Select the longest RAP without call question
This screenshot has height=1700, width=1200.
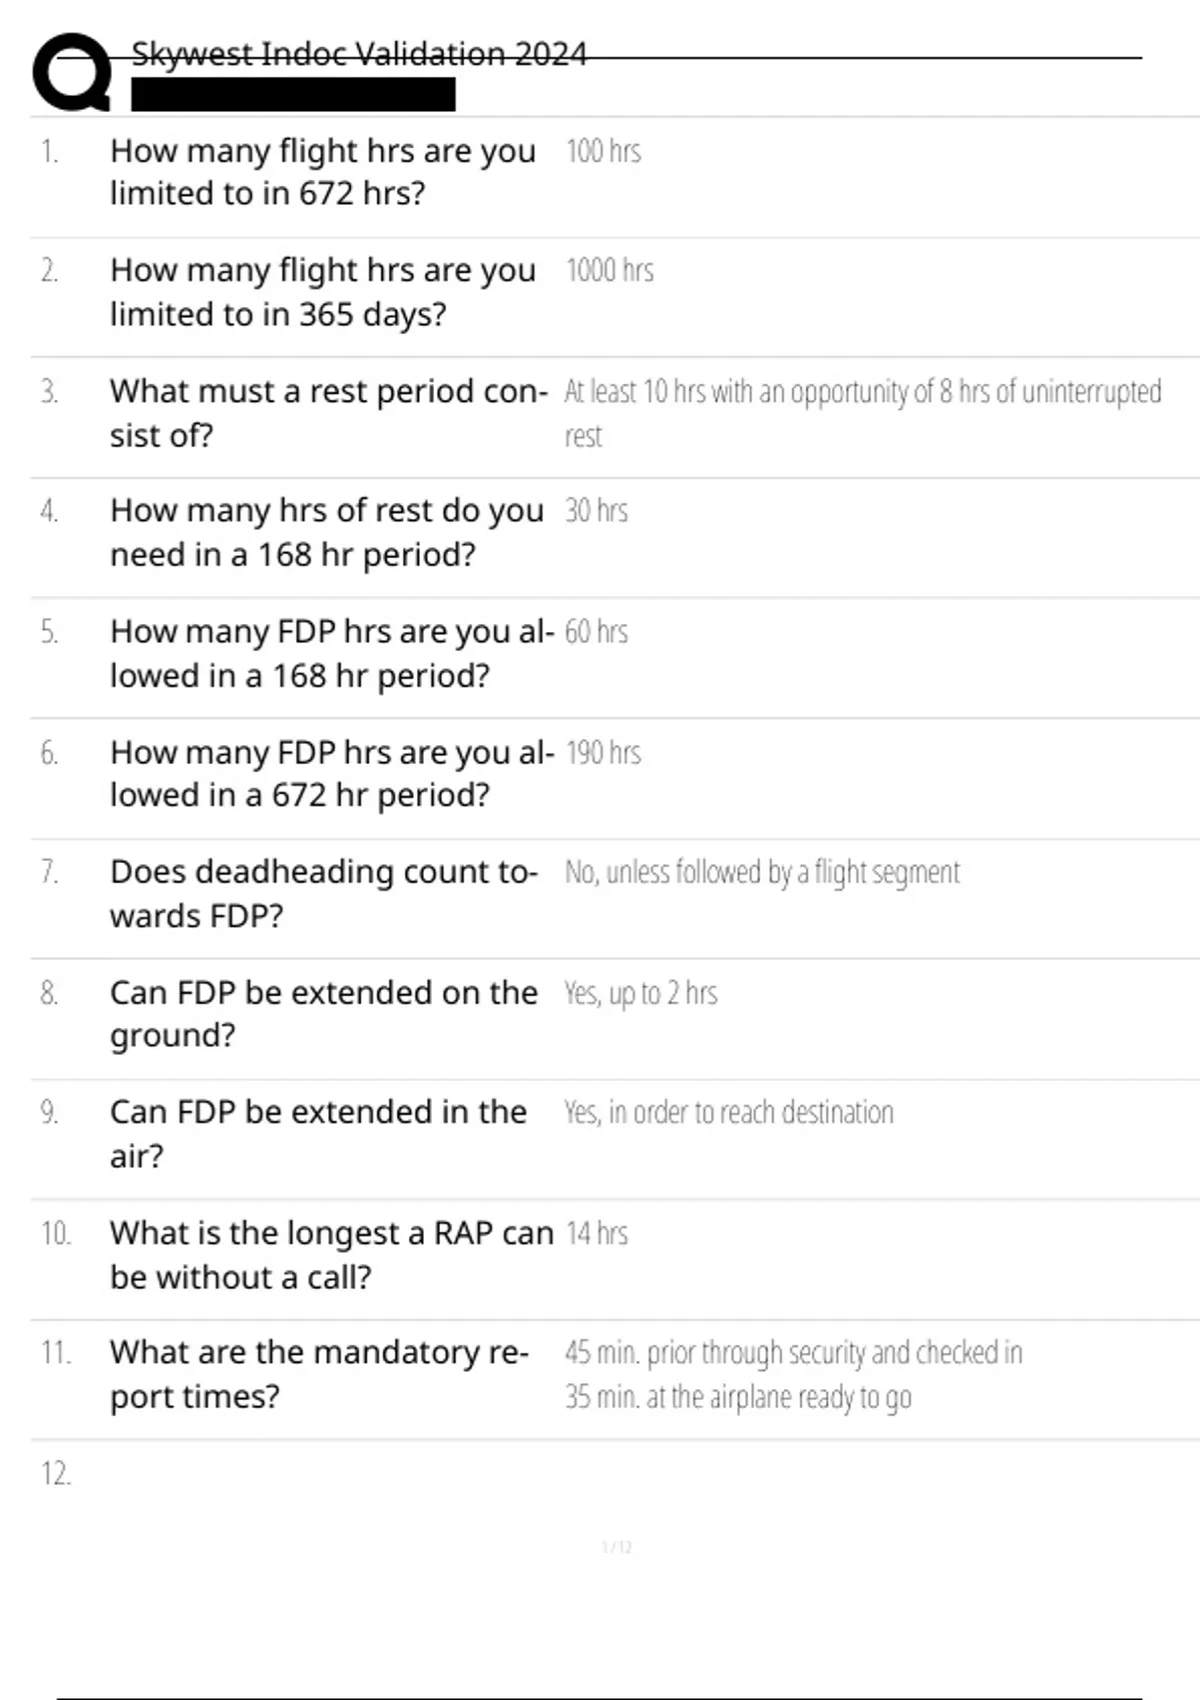pos(331,1254)
